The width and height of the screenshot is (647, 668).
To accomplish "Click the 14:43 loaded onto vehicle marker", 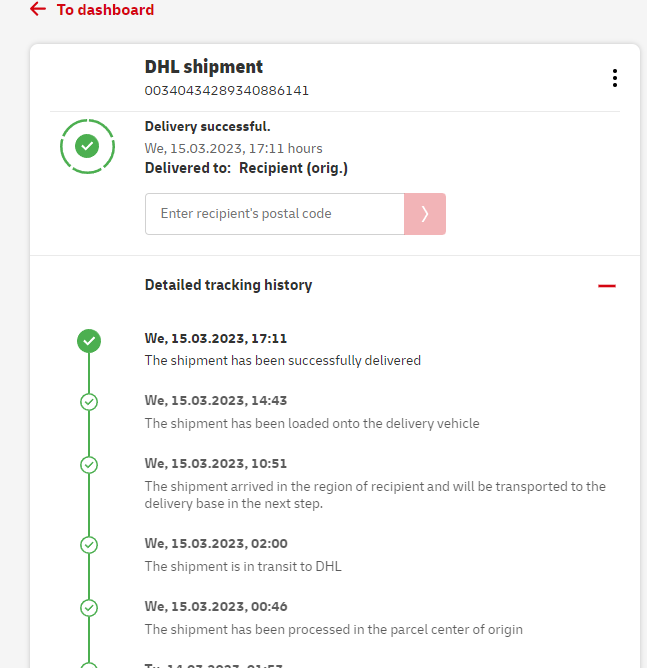I will [89, 402].
